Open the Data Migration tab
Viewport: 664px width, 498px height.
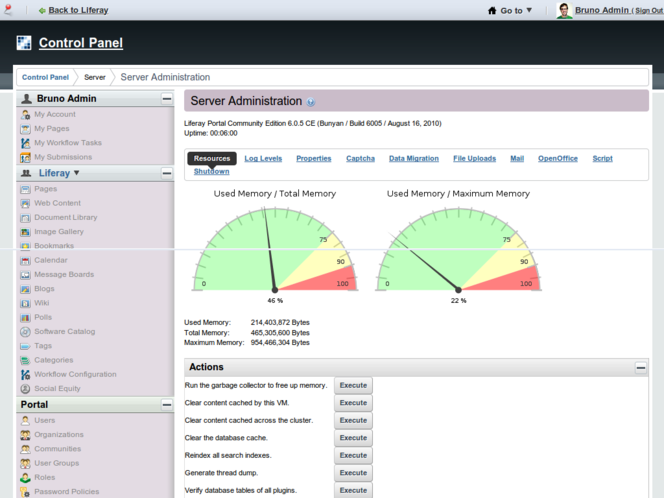413,158
